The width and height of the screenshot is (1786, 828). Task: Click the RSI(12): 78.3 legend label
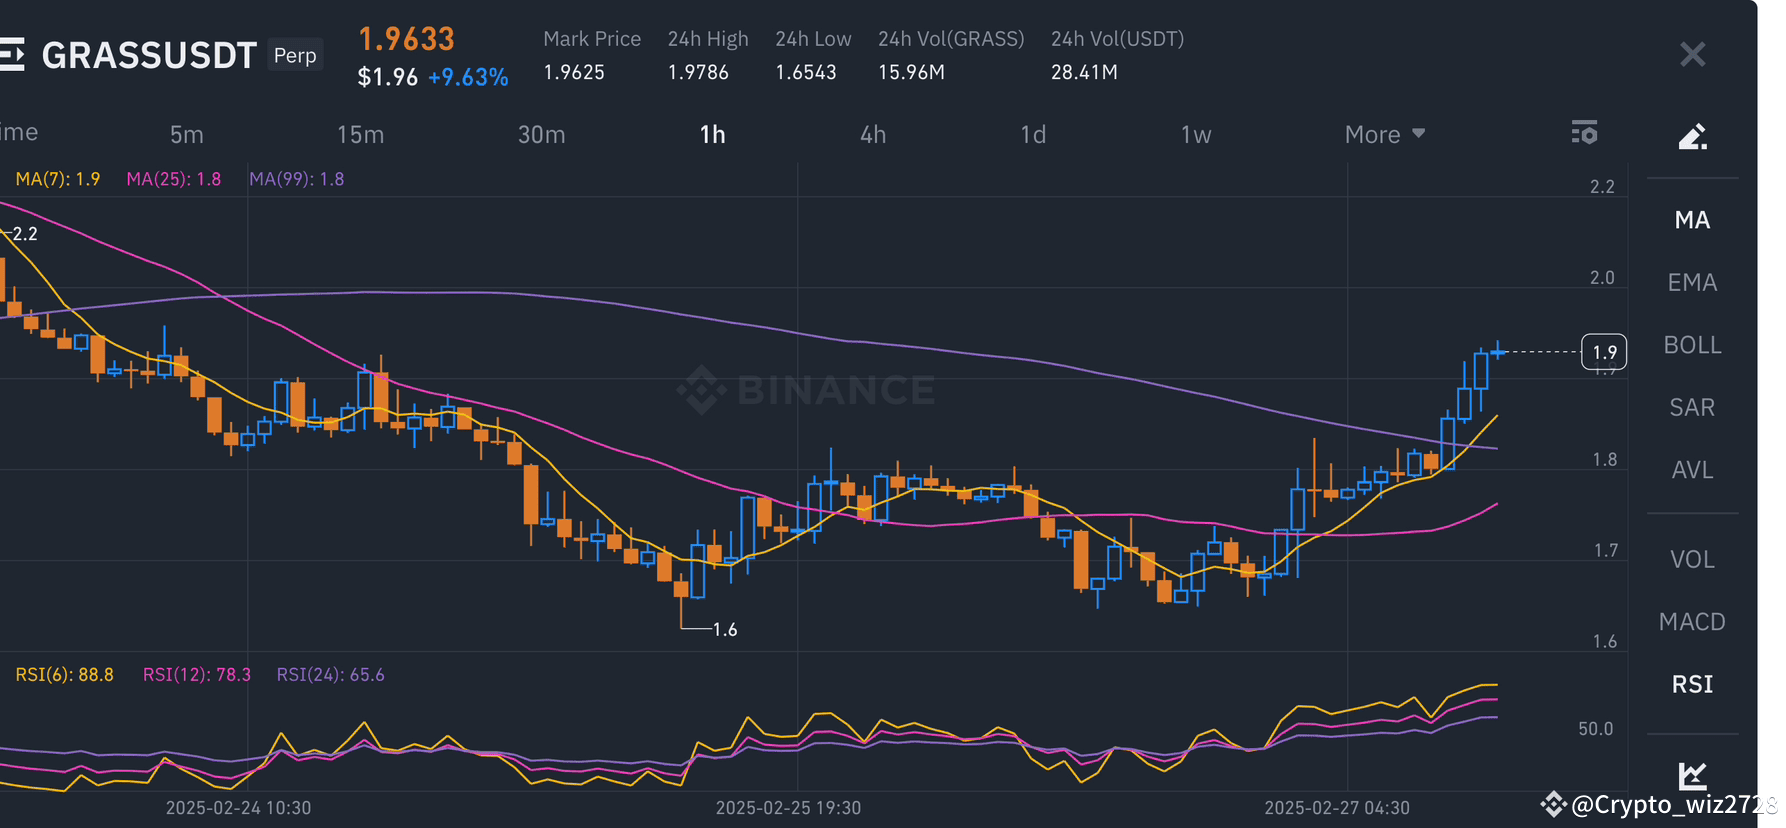tap(197, 675)
